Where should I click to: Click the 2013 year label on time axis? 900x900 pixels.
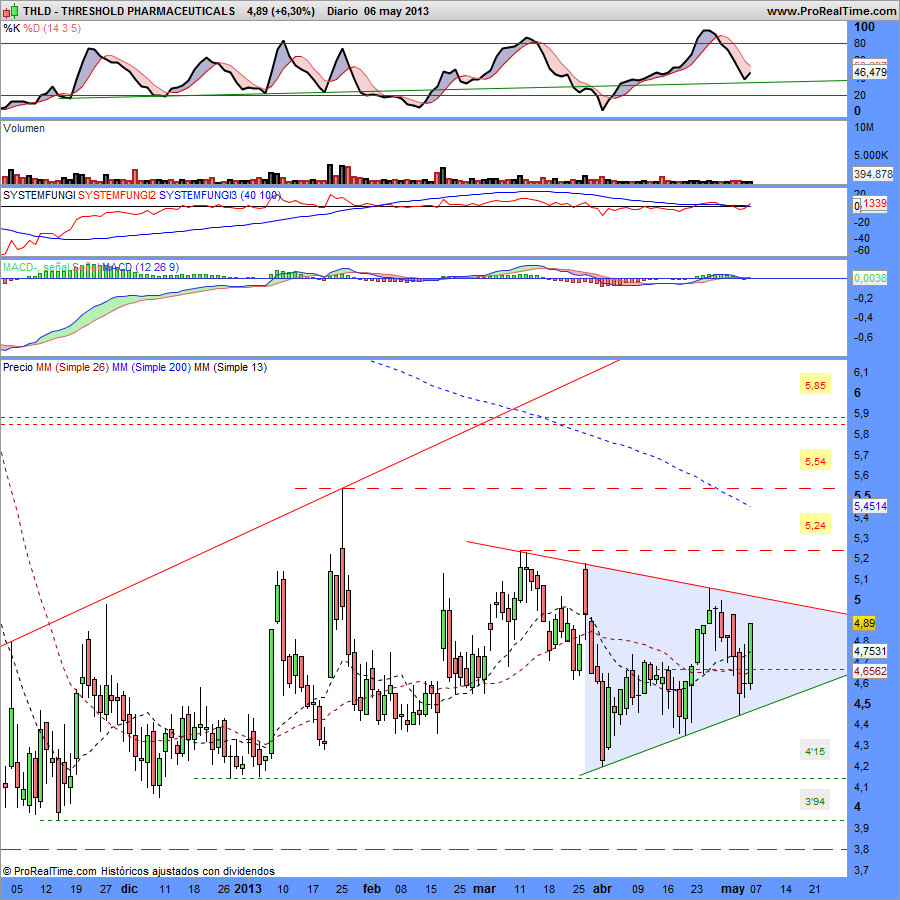point(248,889)
